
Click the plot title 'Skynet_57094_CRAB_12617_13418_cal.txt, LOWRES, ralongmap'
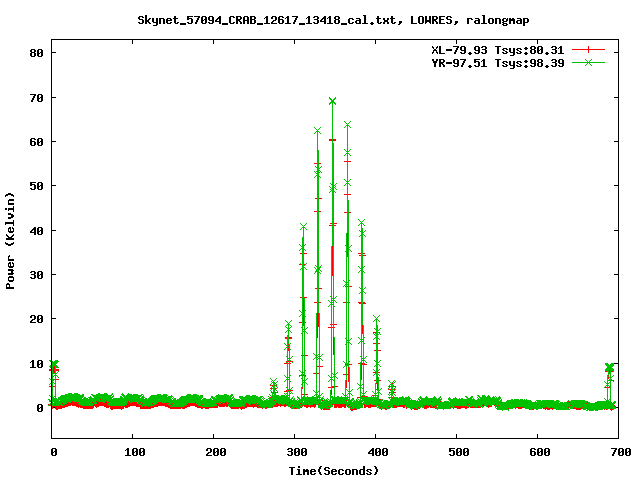[333, 20]
